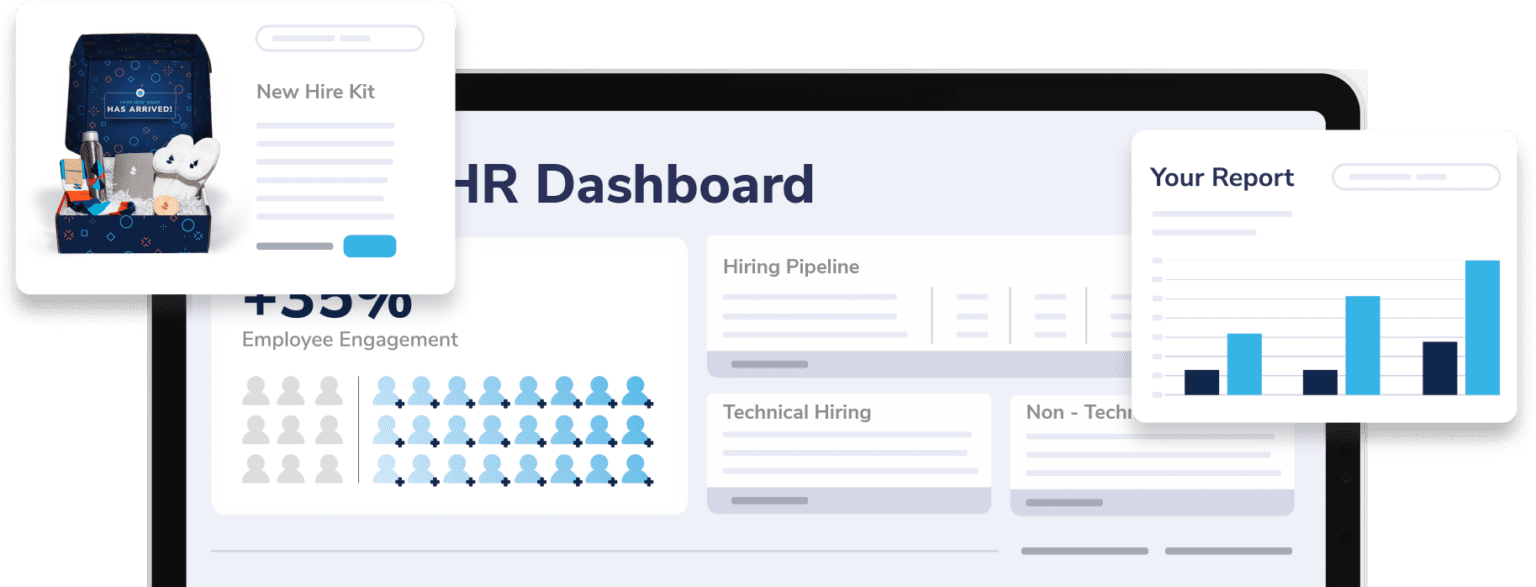Click the bottom-right gray employee icon

pos(328,469)
